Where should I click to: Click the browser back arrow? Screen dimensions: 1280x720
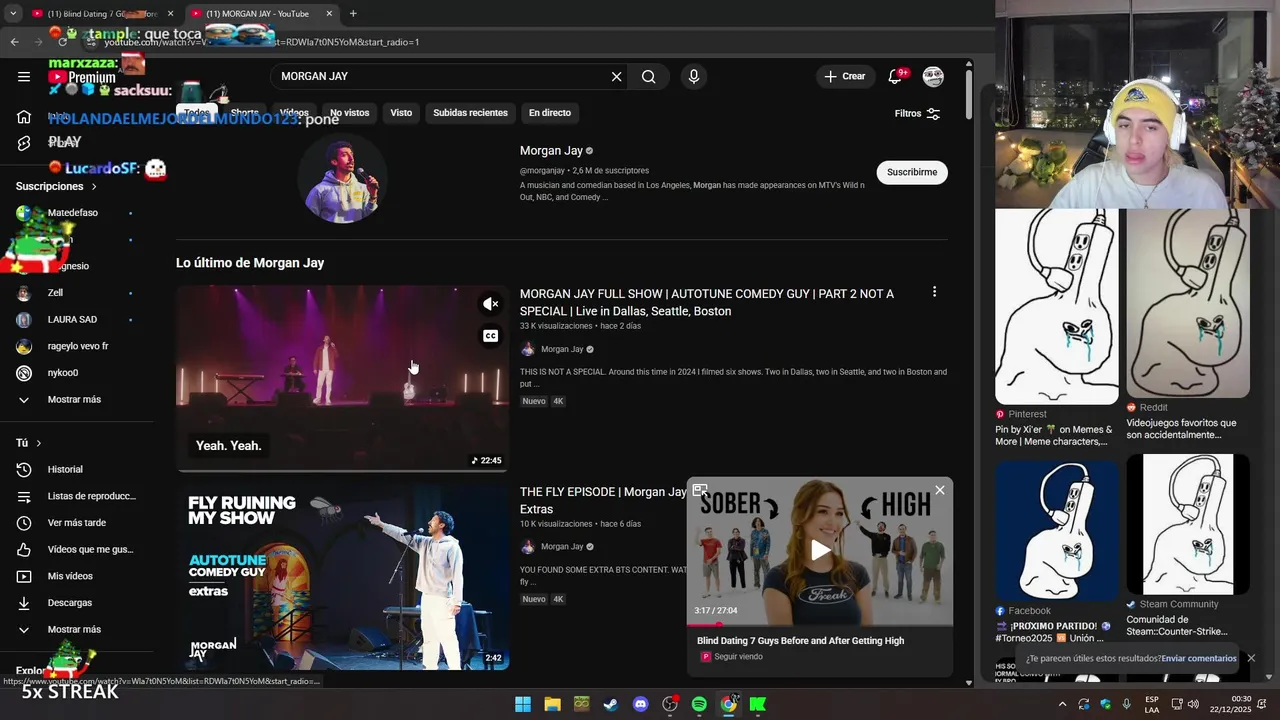pos(14,42)
